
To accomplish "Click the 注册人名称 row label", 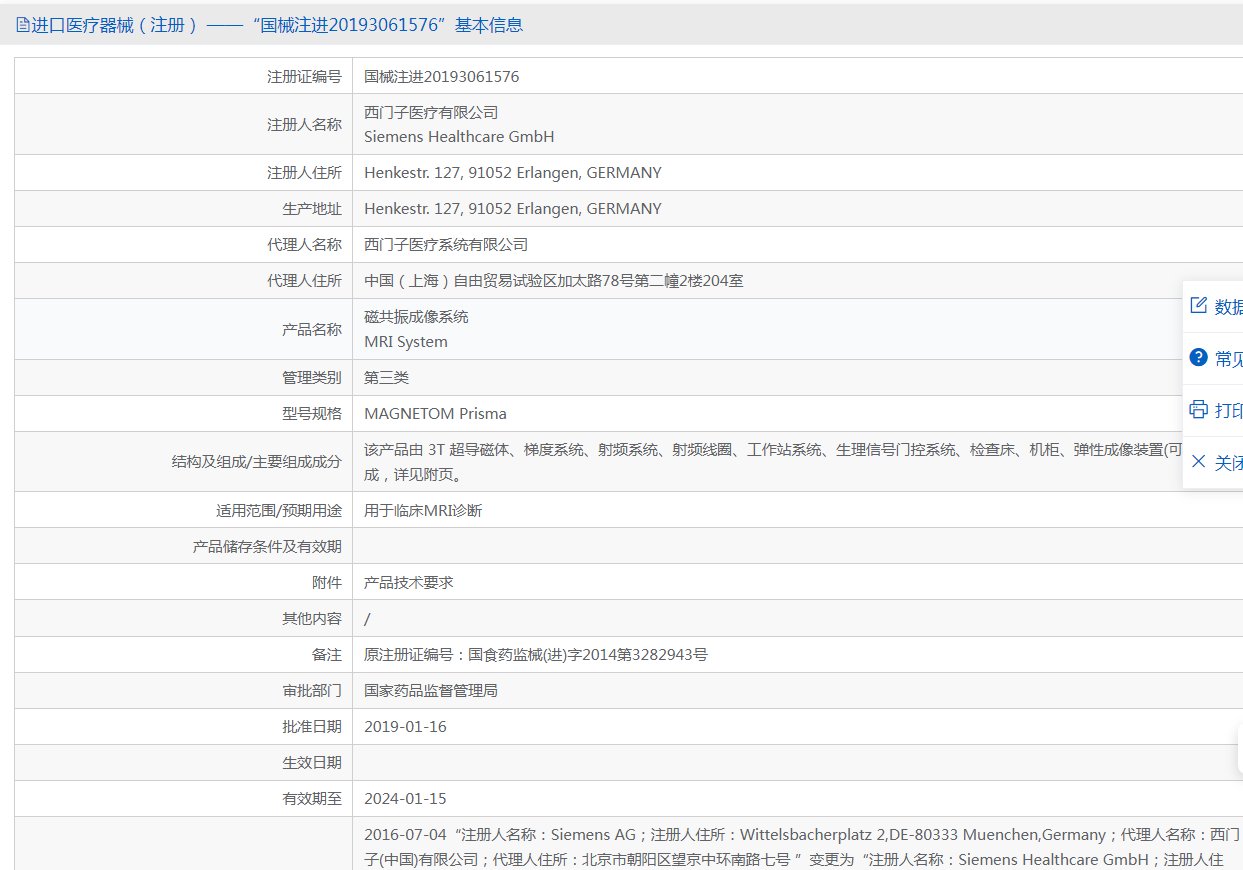I will pyautogui.click(x=304, y=125).
